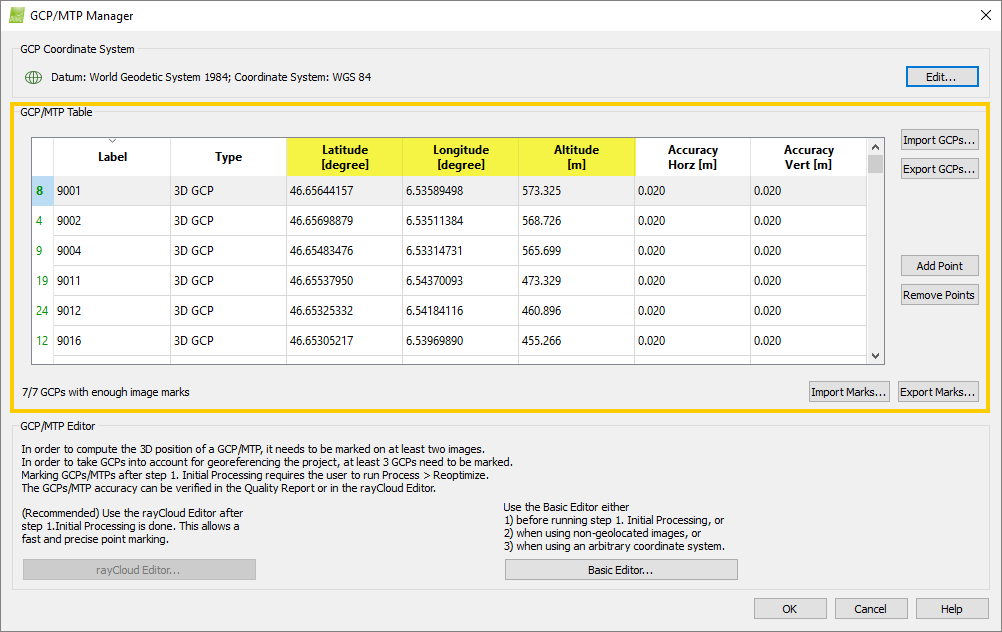The width and height of the screenshot is (1002, 632).
Task: Open coordinate system Edit dialog
Action: pyautogui.click(x=940, y=77)
